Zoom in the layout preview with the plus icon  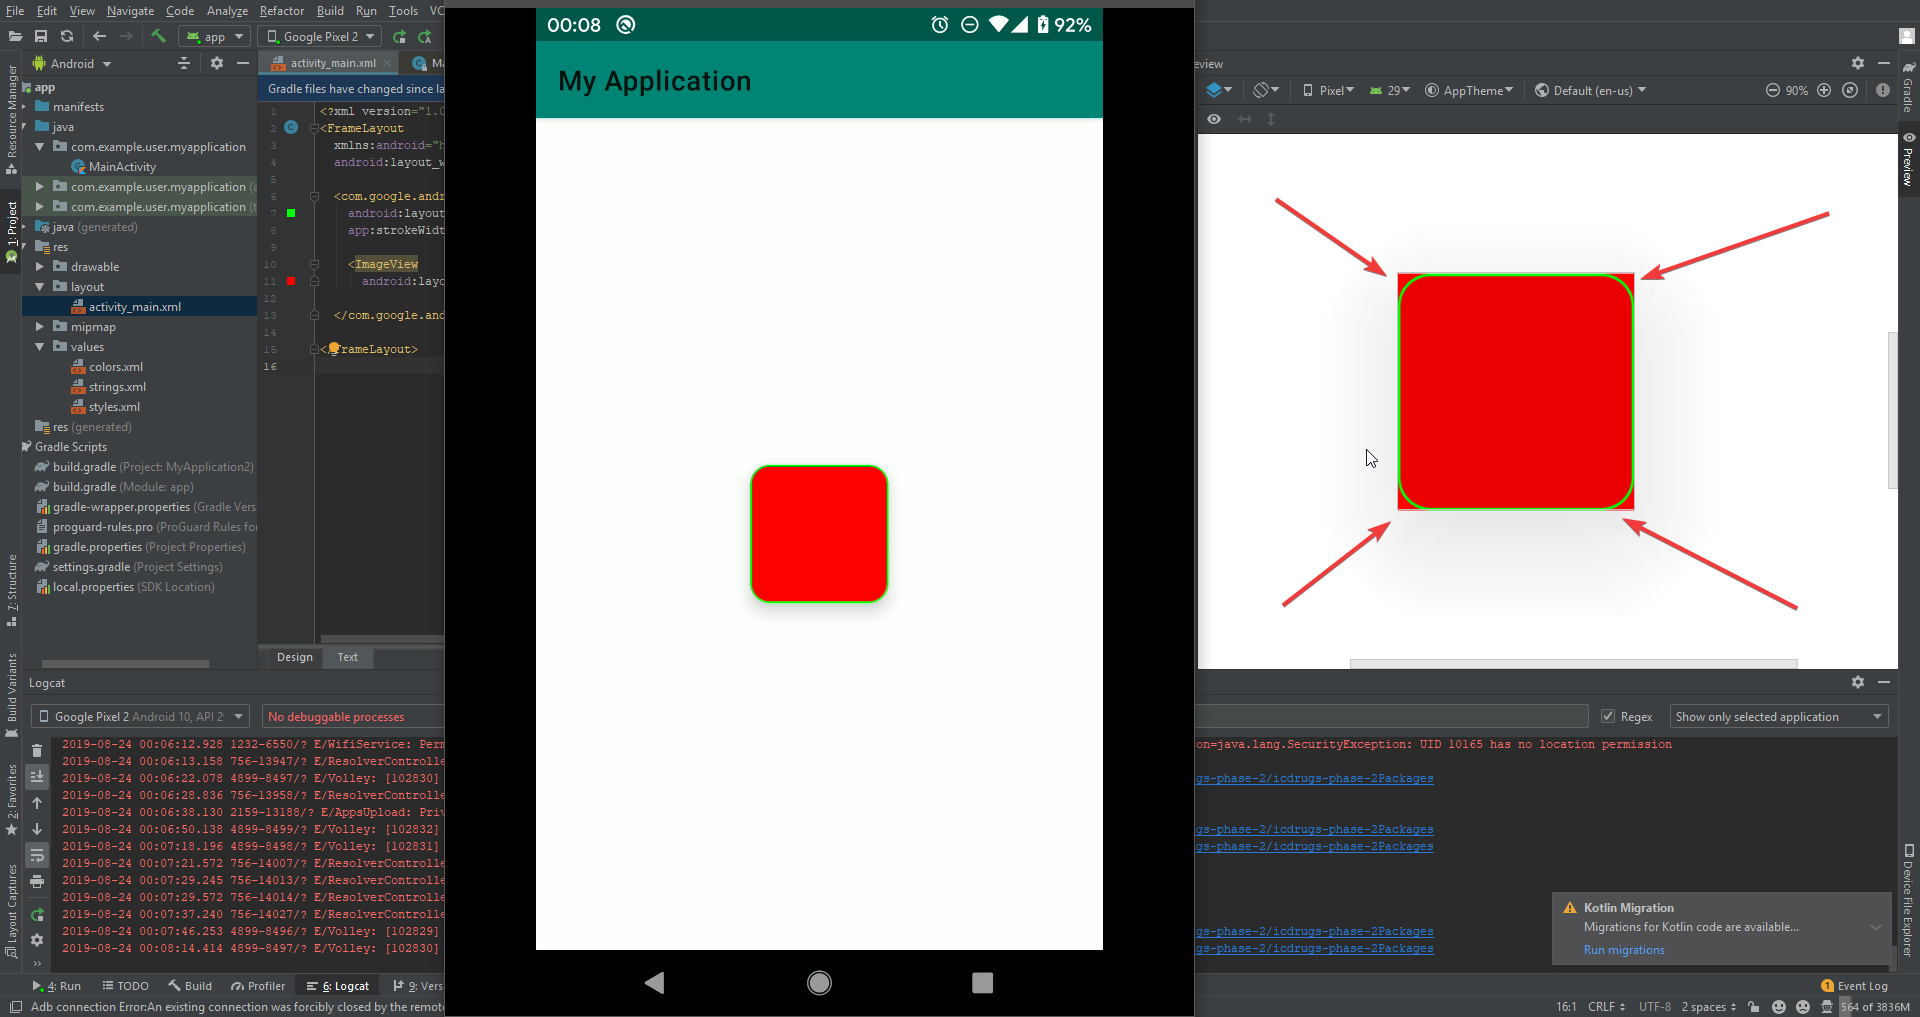[x=1824, y=90]
